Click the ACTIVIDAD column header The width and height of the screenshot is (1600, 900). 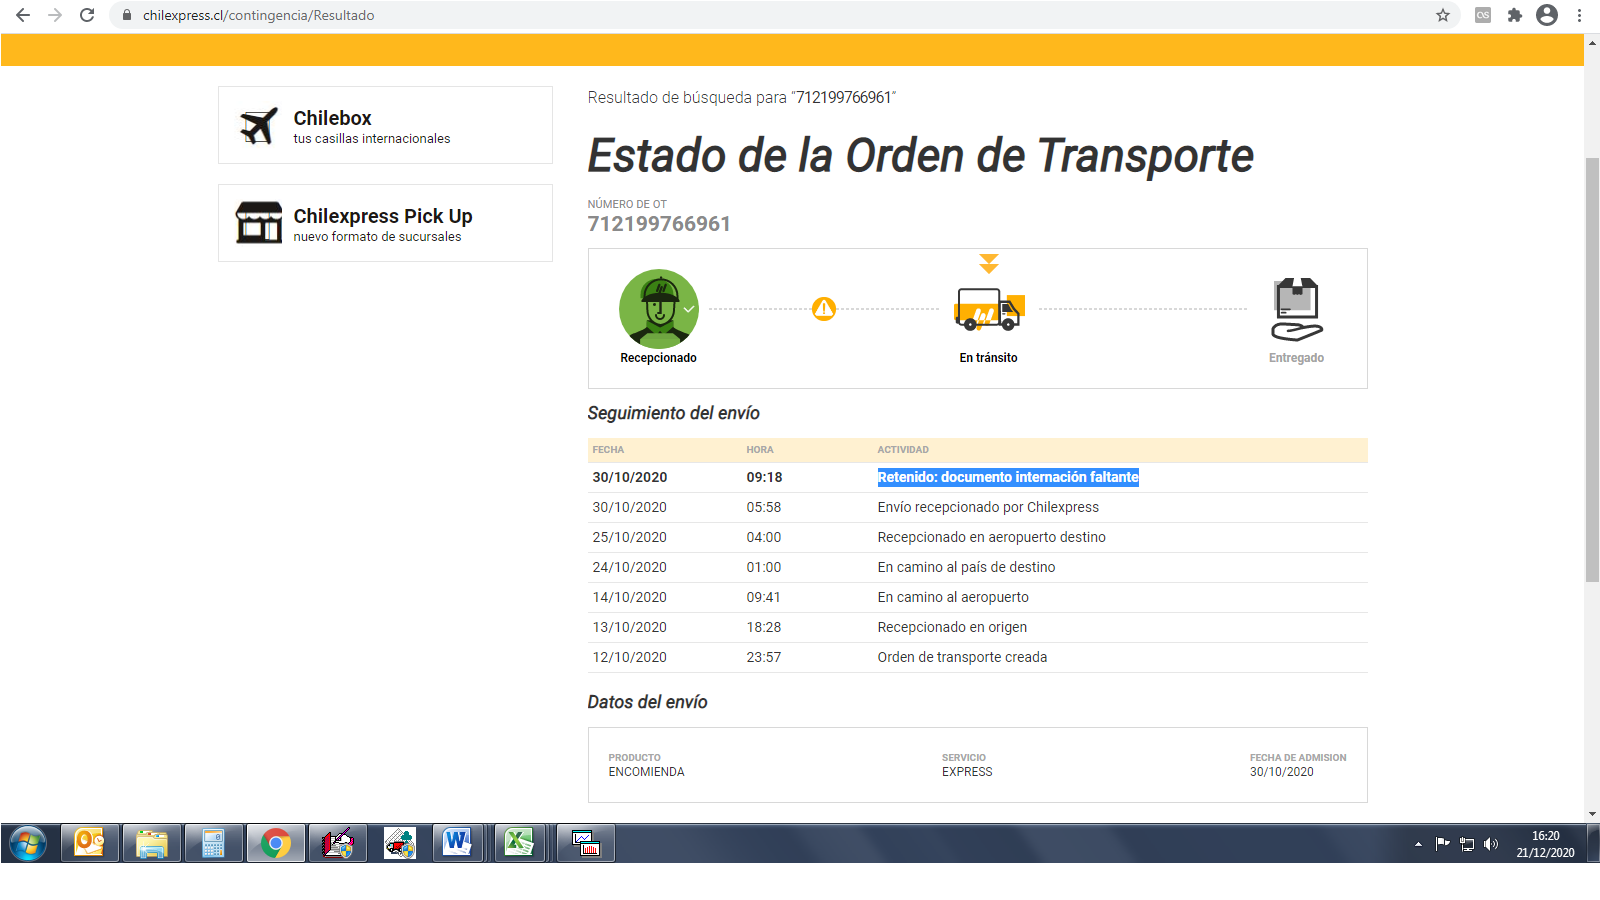click(x=903, y=450)
